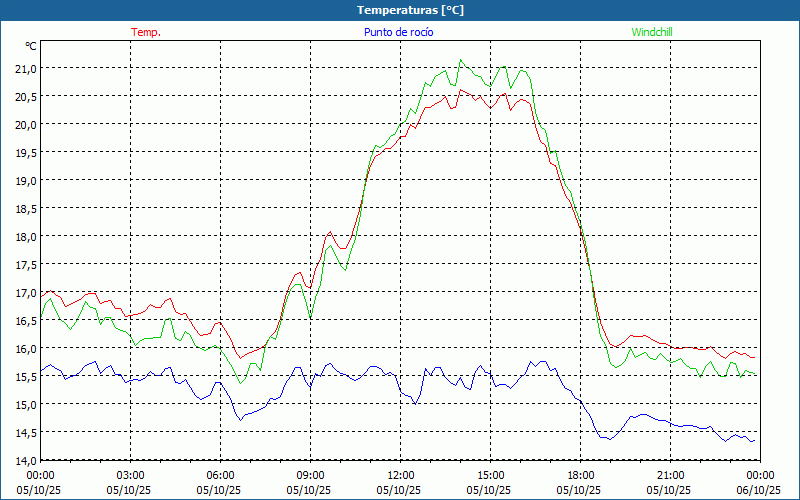This screenshot has width=800, height=500.
Task: Click the red Temp. legend label
Action: click(x=146, y=32)
